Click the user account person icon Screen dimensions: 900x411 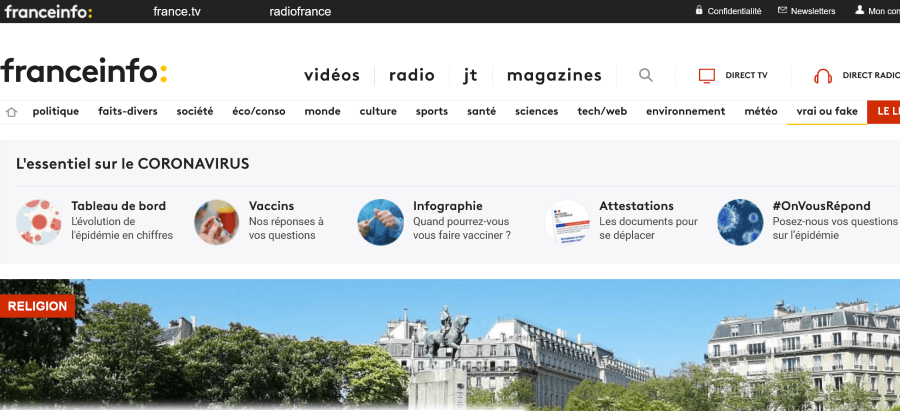[x=859, y=10]
